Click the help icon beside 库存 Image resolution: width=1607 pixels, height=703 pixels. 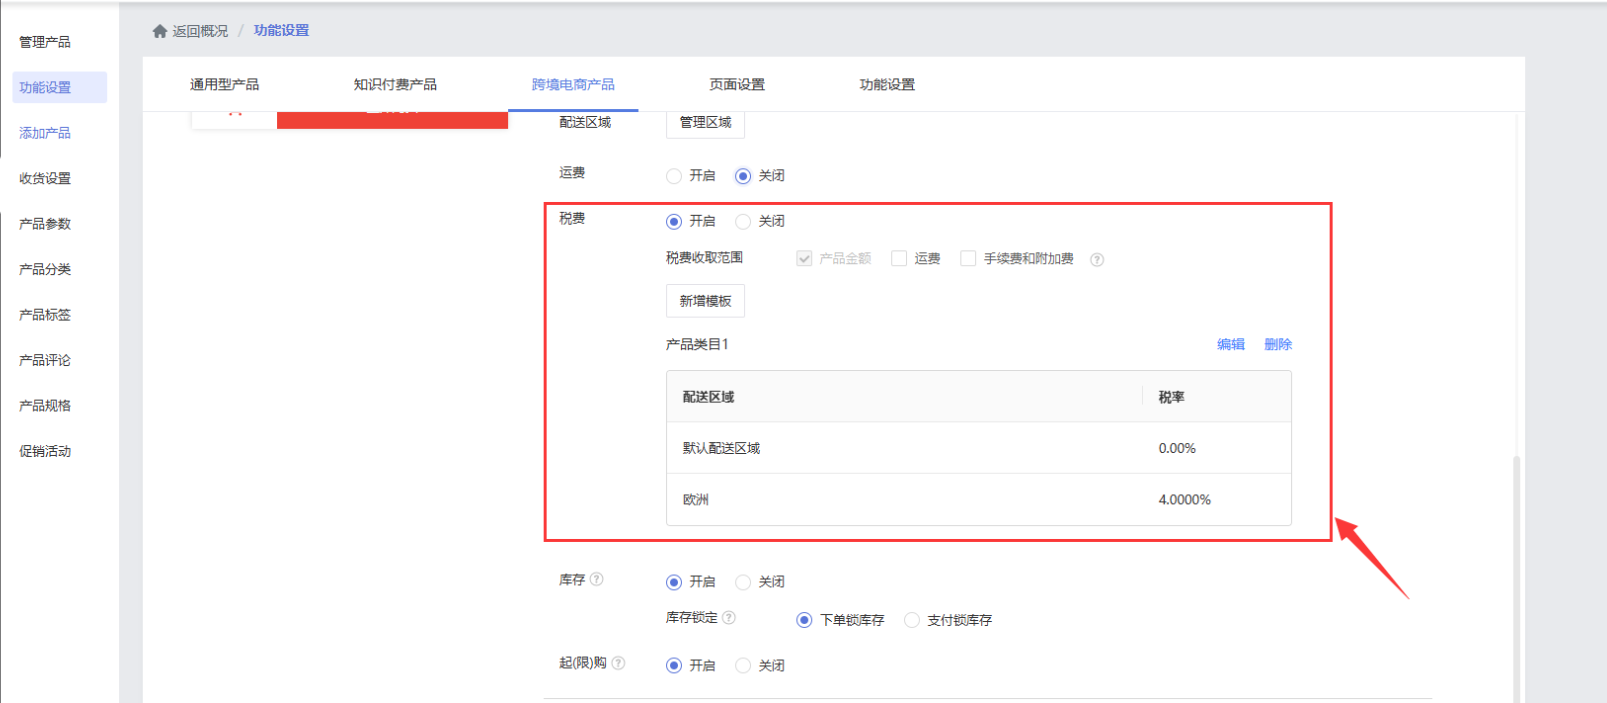coord(597,579)
